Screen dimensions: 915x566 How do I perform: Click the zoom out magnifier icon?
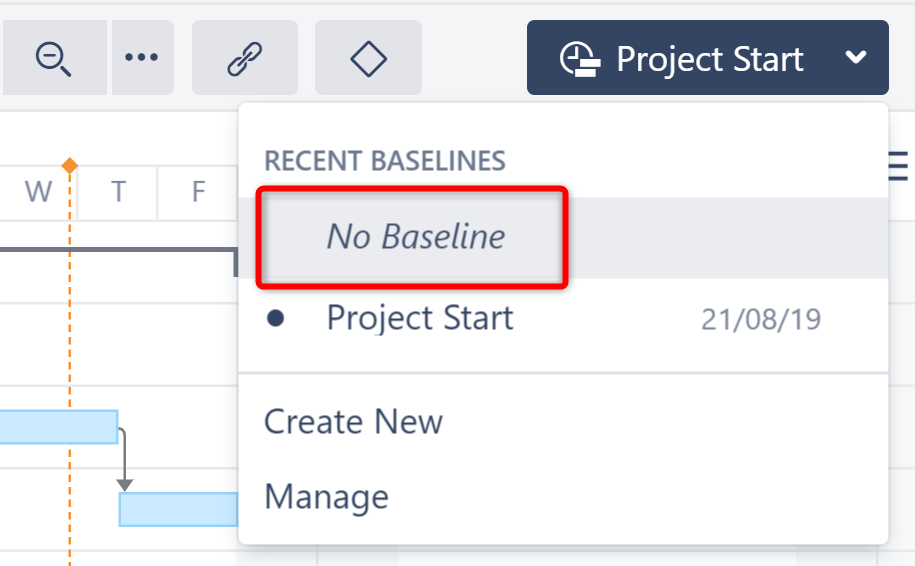(x=53, y=58)
